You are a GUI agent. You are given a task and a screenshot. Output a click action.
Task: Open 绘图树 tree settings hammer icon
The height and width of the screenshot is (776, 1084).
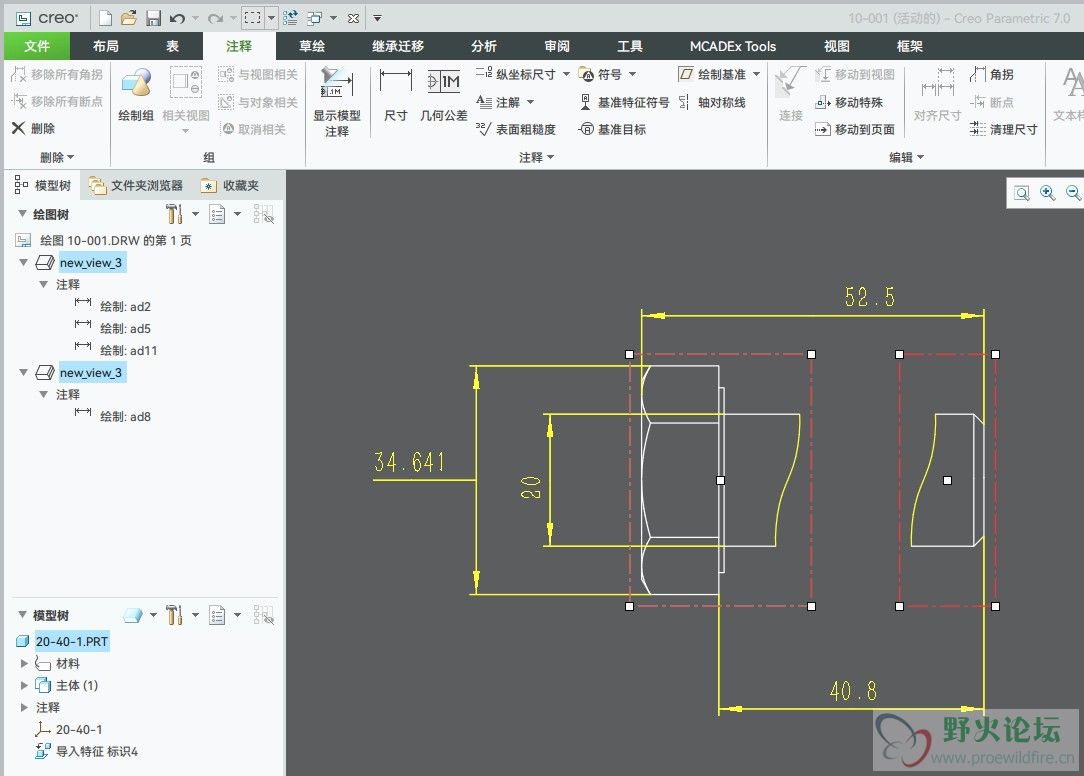click(x=174, y=214)
